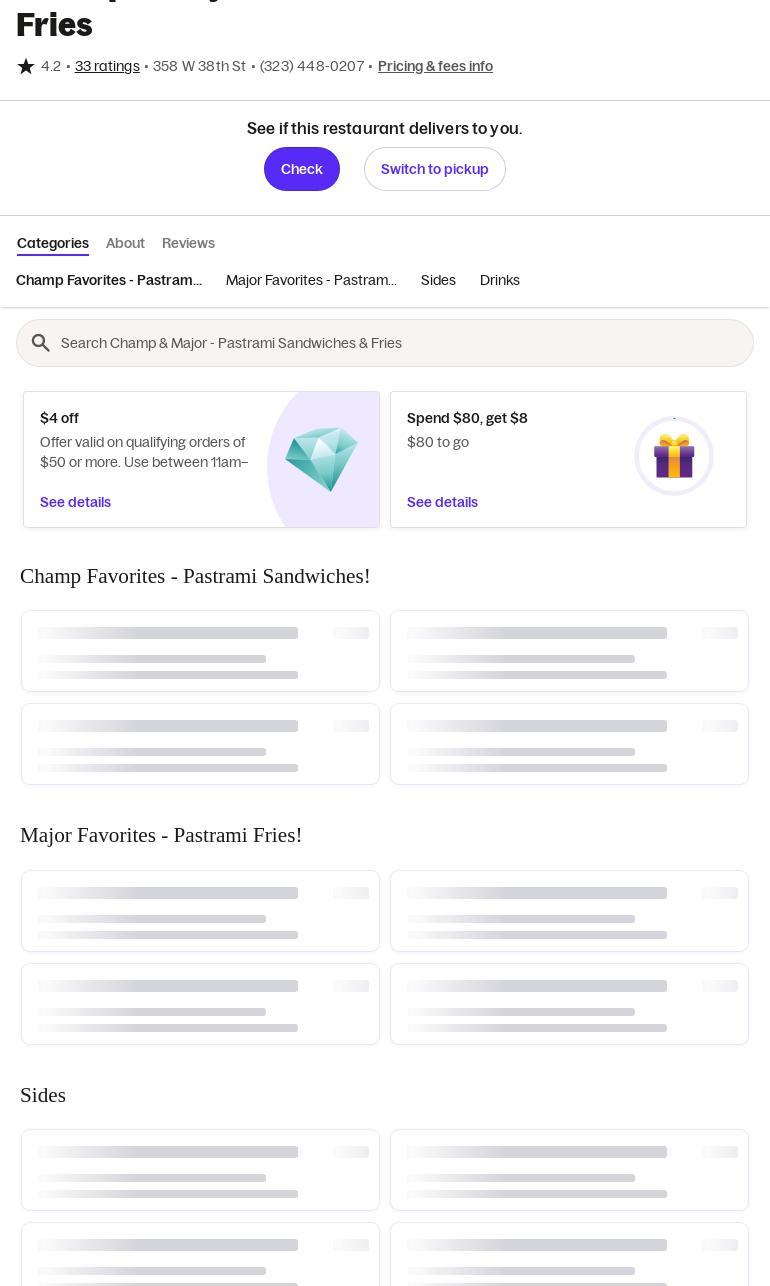Image resolution: width=770 pixels, height=1286 pixels.
Task: Open the 33 ratings link
Action: pyautogui.click(x=107, y=66)
